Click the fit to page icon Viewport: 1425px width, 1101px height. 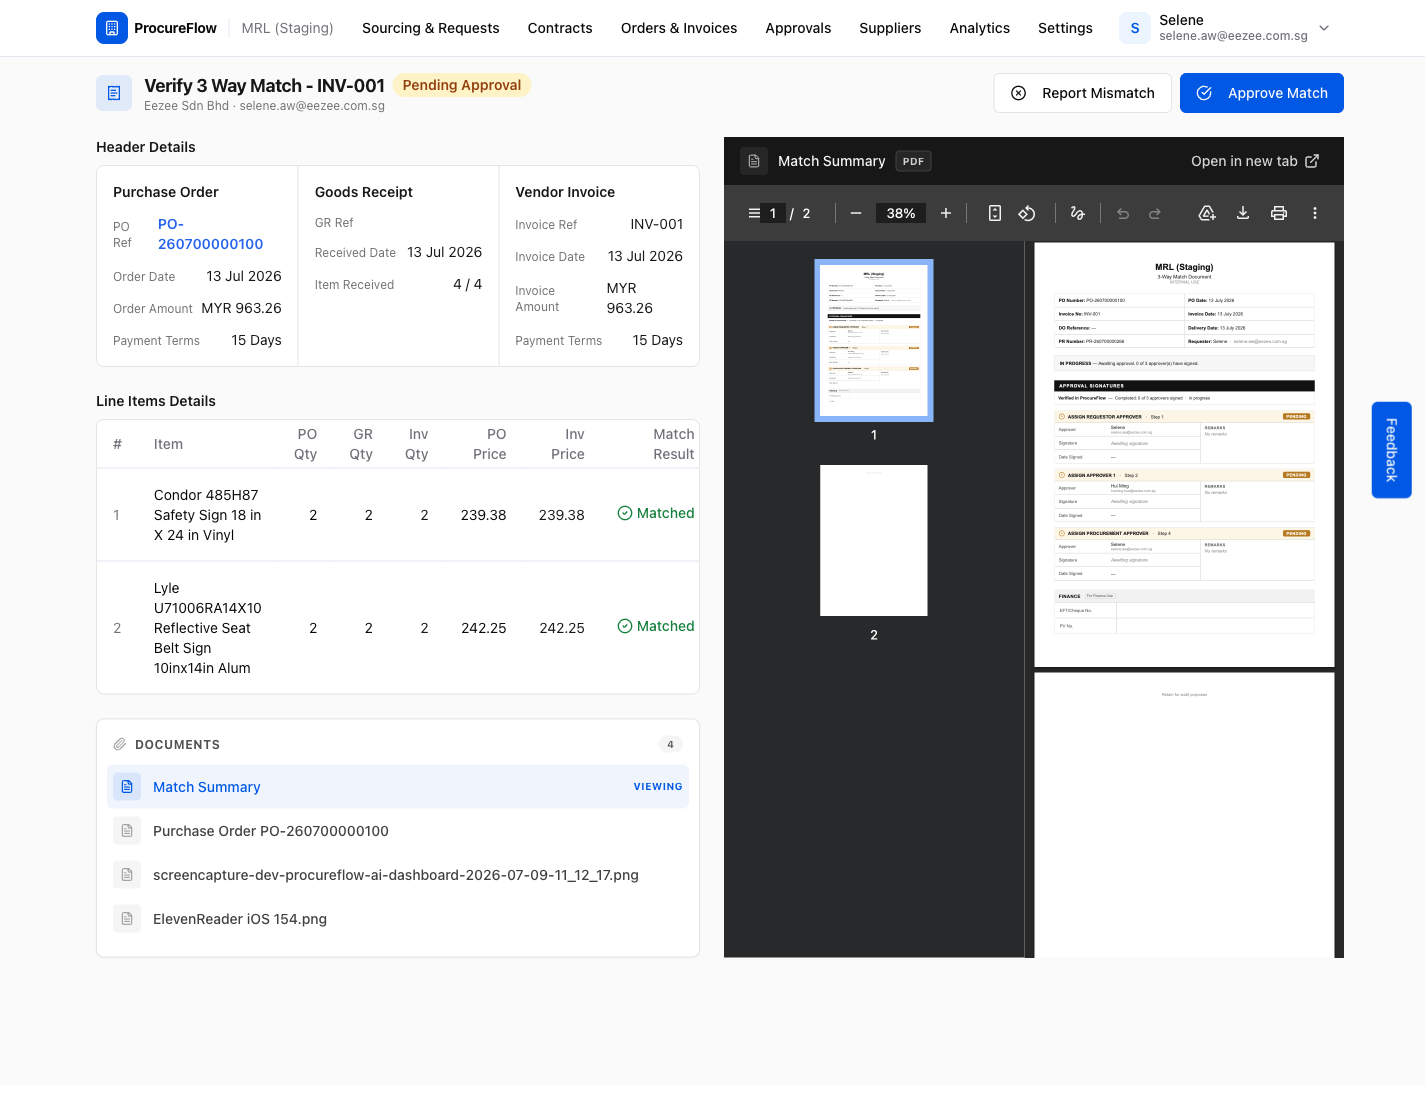coord(995,213)
